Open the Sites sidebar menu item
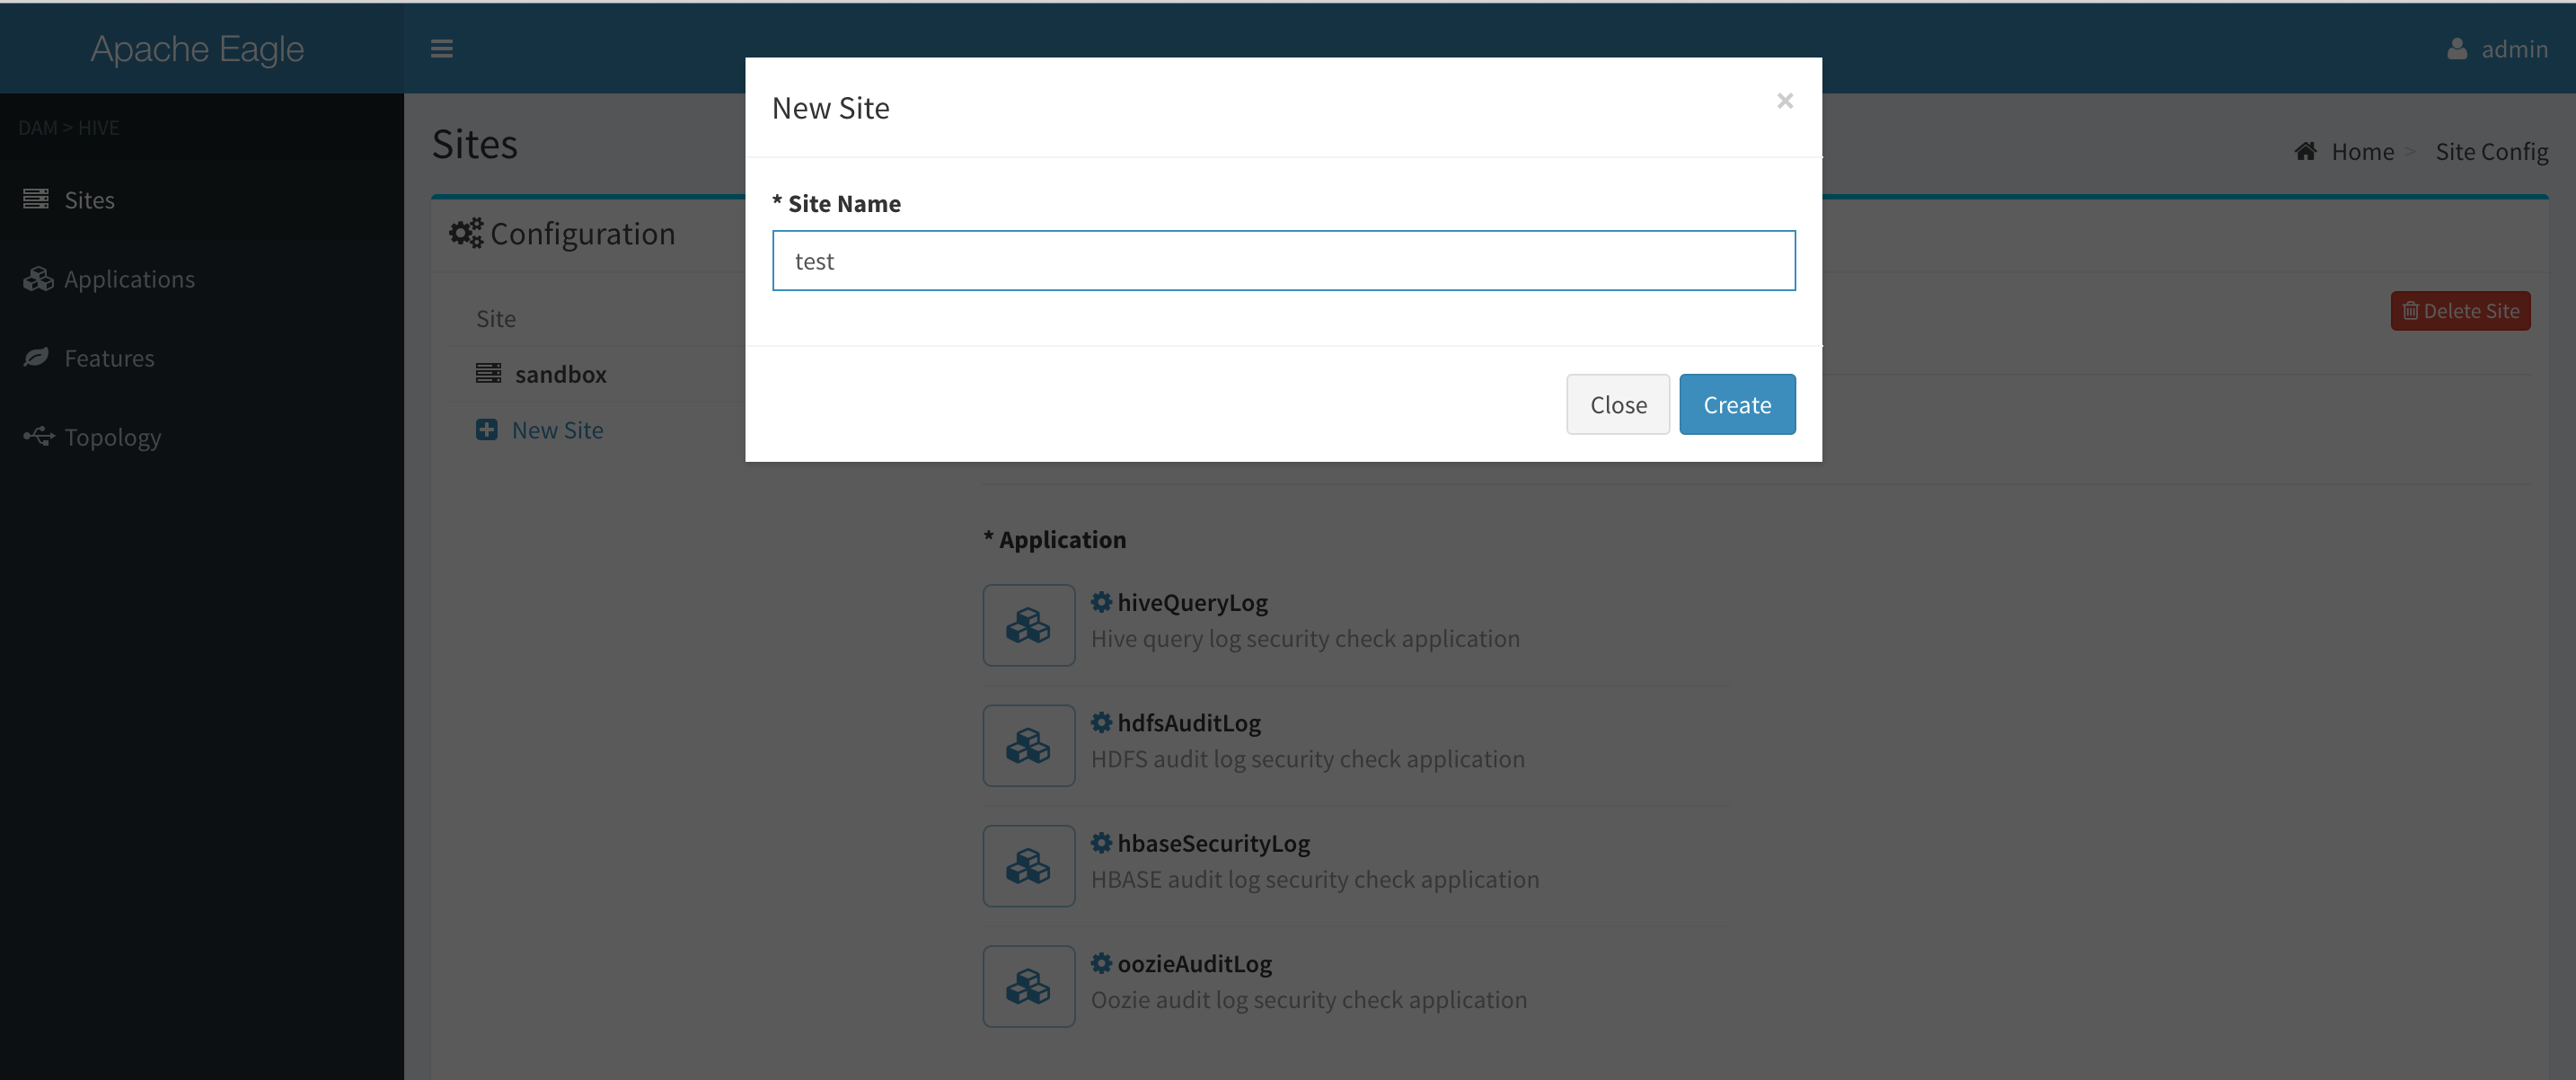The image size is (2576, 1080). [89, 200]
